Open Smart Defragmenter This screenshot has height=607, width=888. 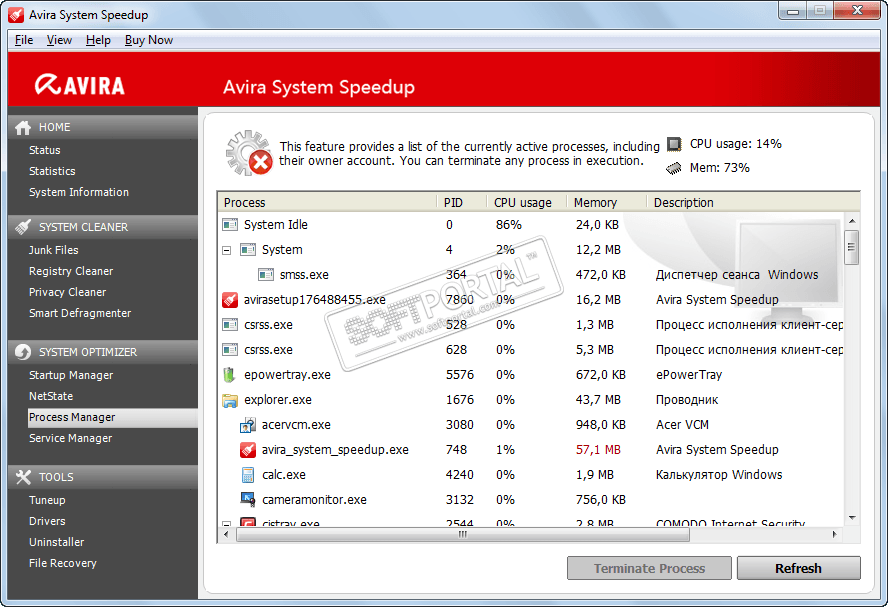(x=80, y=313)
